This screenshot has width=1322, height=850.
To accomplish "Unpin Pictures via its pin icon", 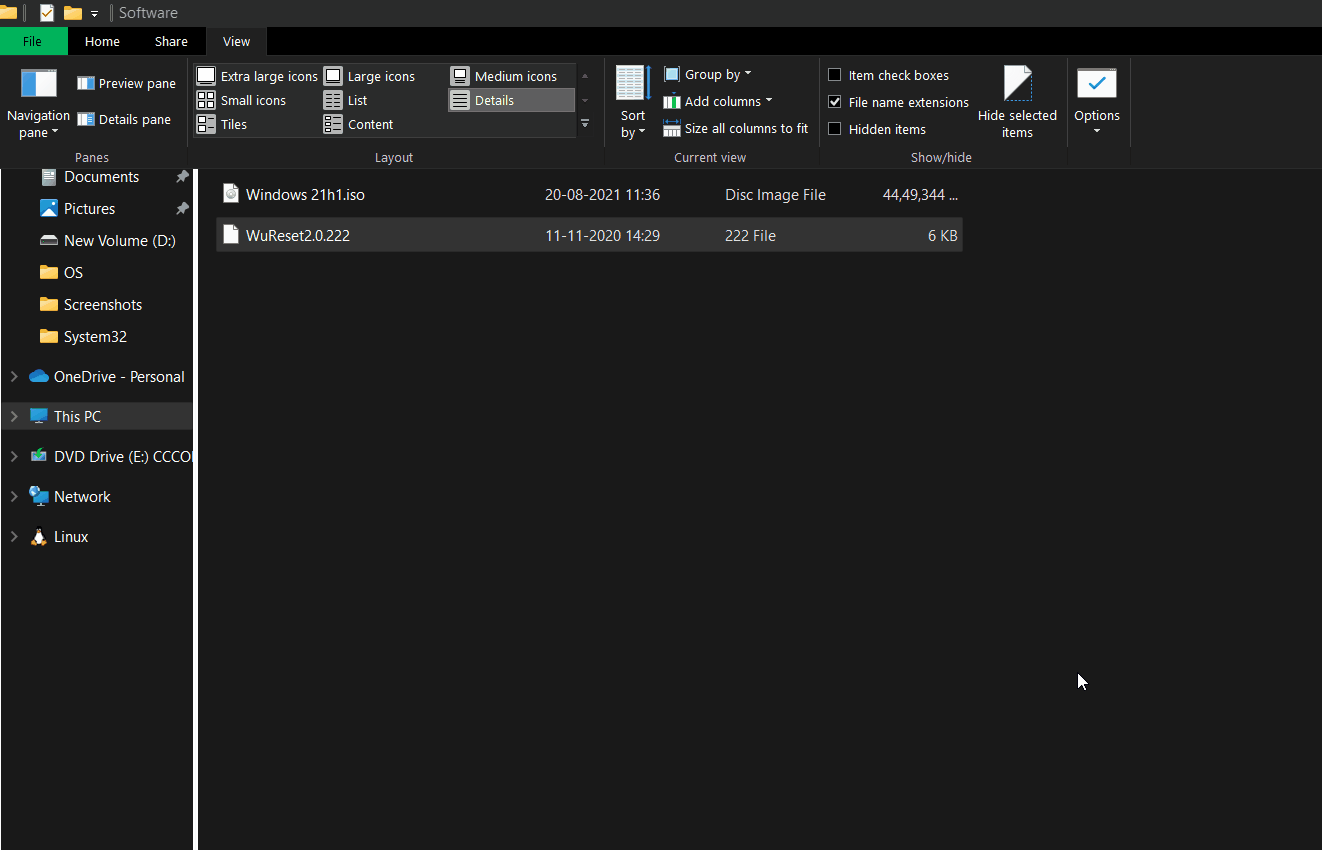I will (182, 209).
